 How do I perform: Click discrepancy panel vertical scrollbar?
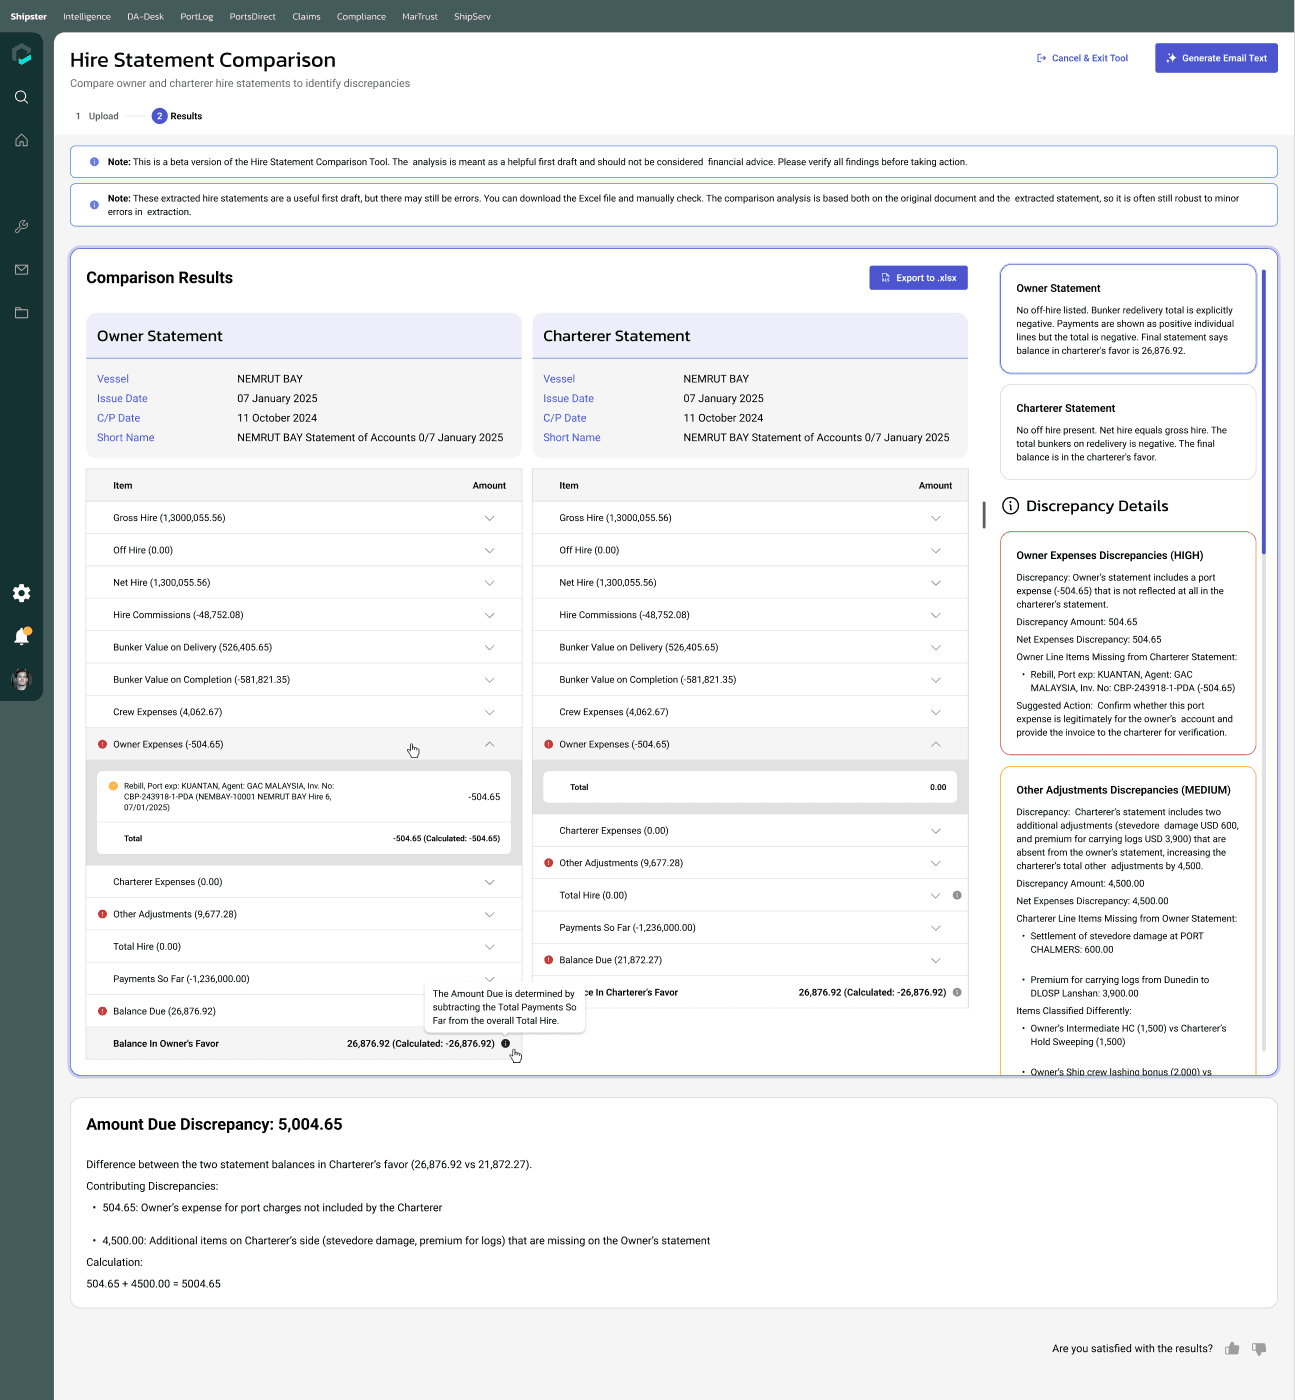[x=1264, y=412]
